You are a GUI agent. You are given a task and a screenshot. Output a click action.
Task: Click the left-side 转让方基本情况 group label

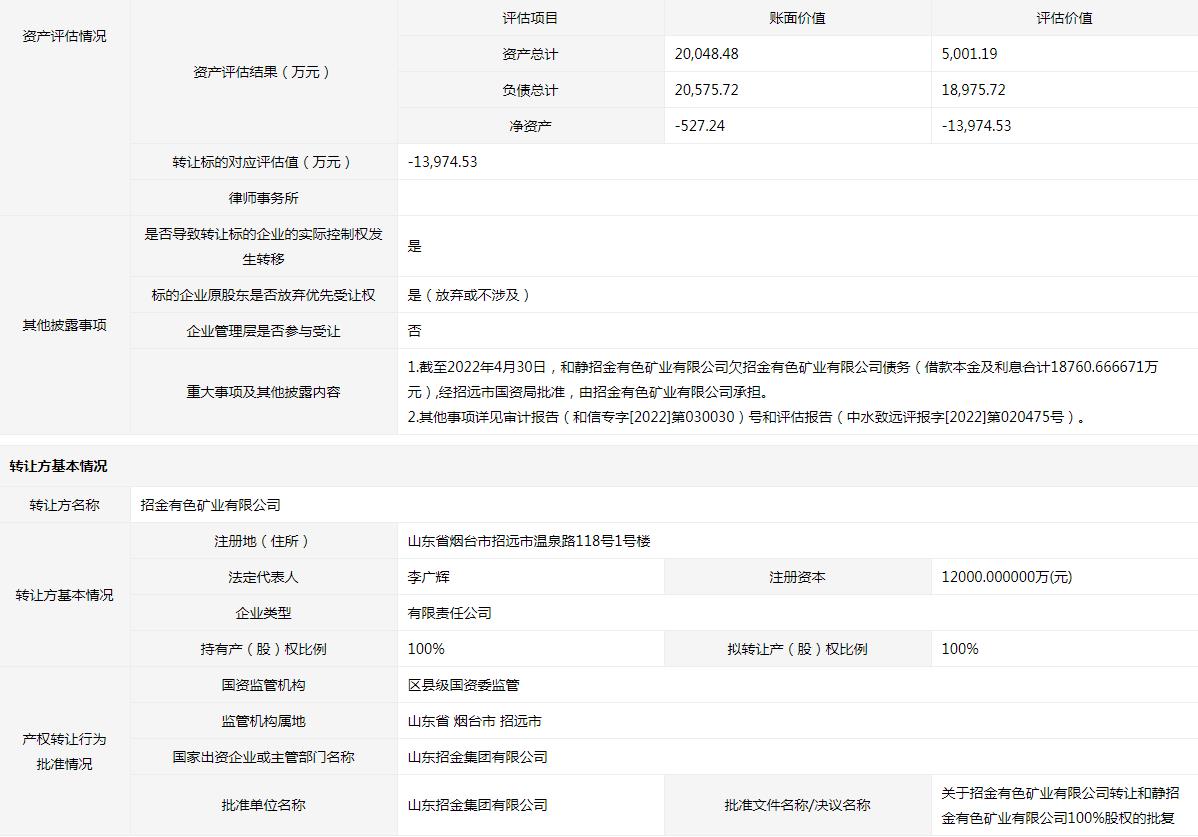pyautogui.click(x=64, y=595)
